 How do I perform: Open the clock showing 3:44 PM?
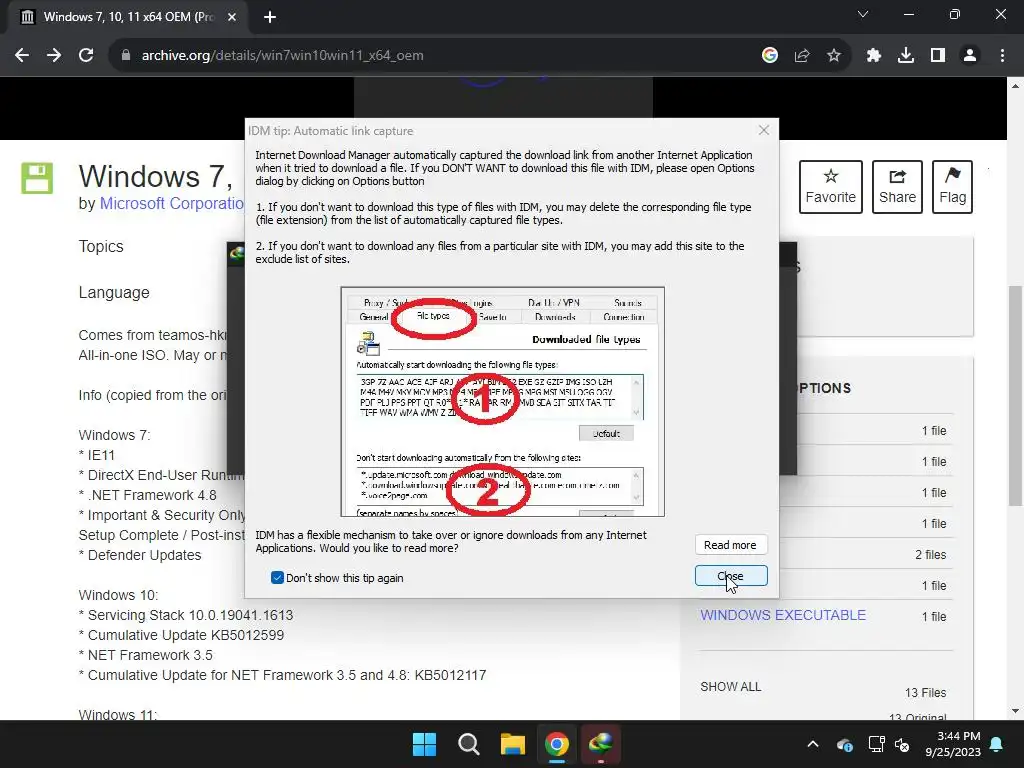(953, 744)
